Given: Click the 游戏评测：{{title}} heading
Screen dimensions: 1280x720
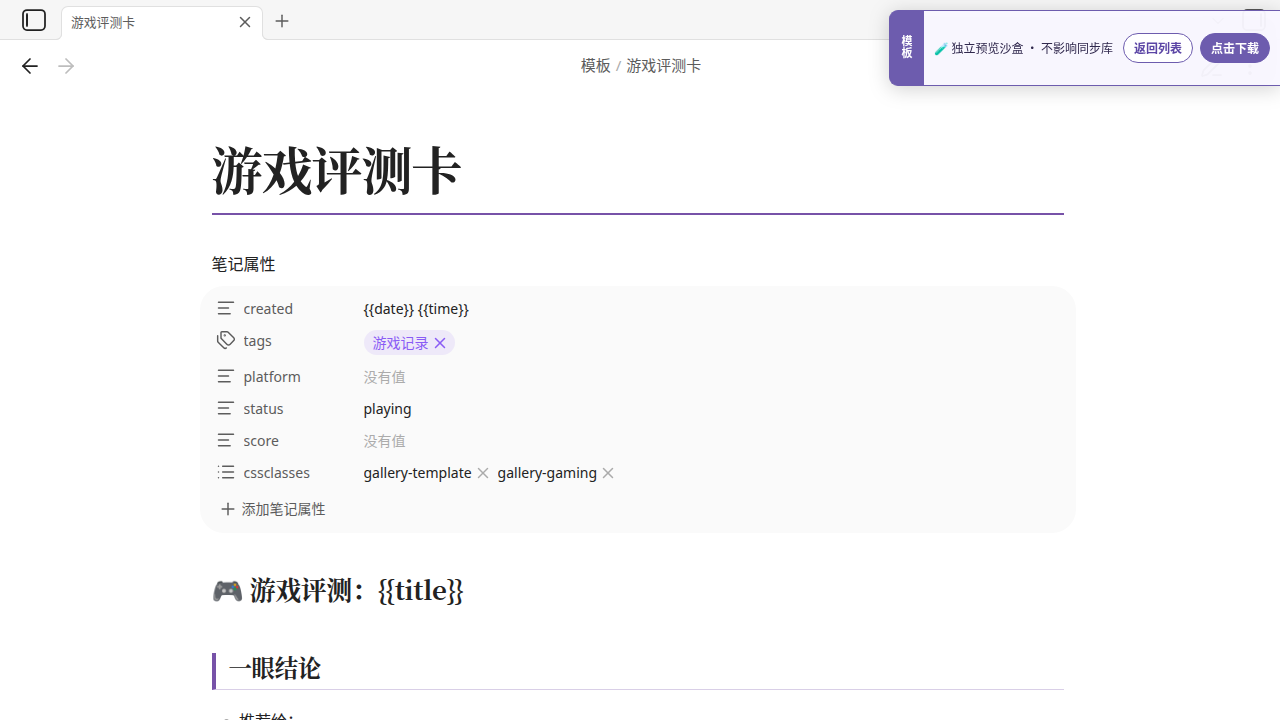Looking at the screenshot, I should click(338, 590).
